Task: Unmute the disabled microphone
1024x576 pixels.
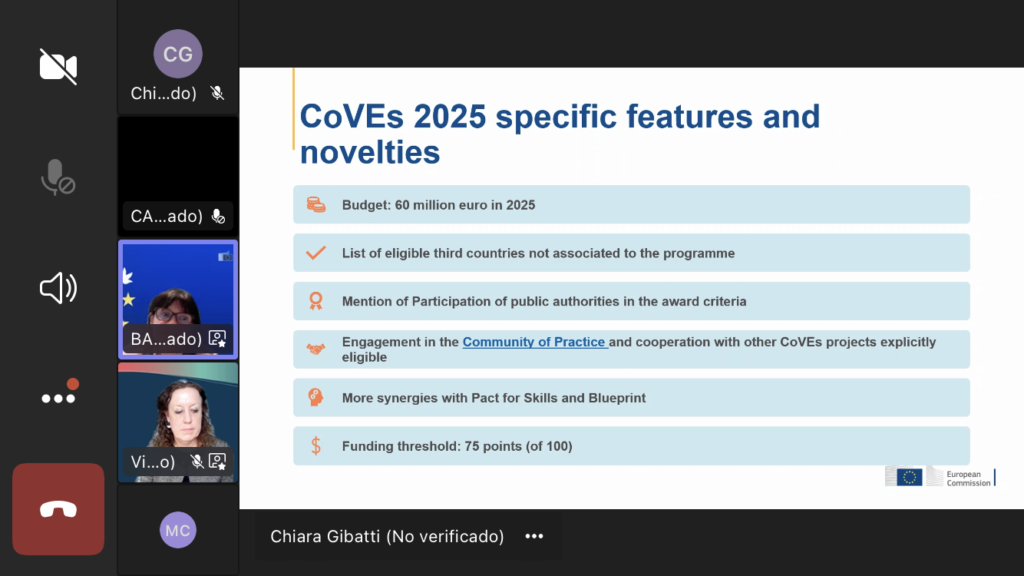Action: tap(58, 177)
